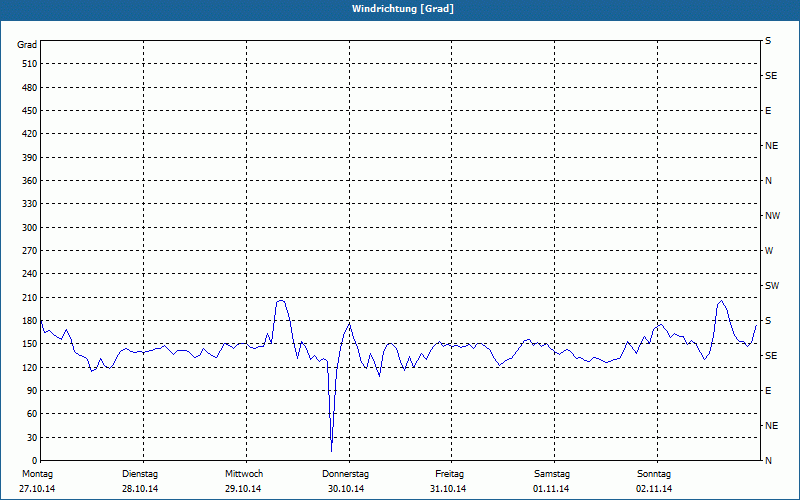Viewport: 800px width, 500px height.
Task: Click the S compass label on the 180 gridline
Action: pos(768,320)
